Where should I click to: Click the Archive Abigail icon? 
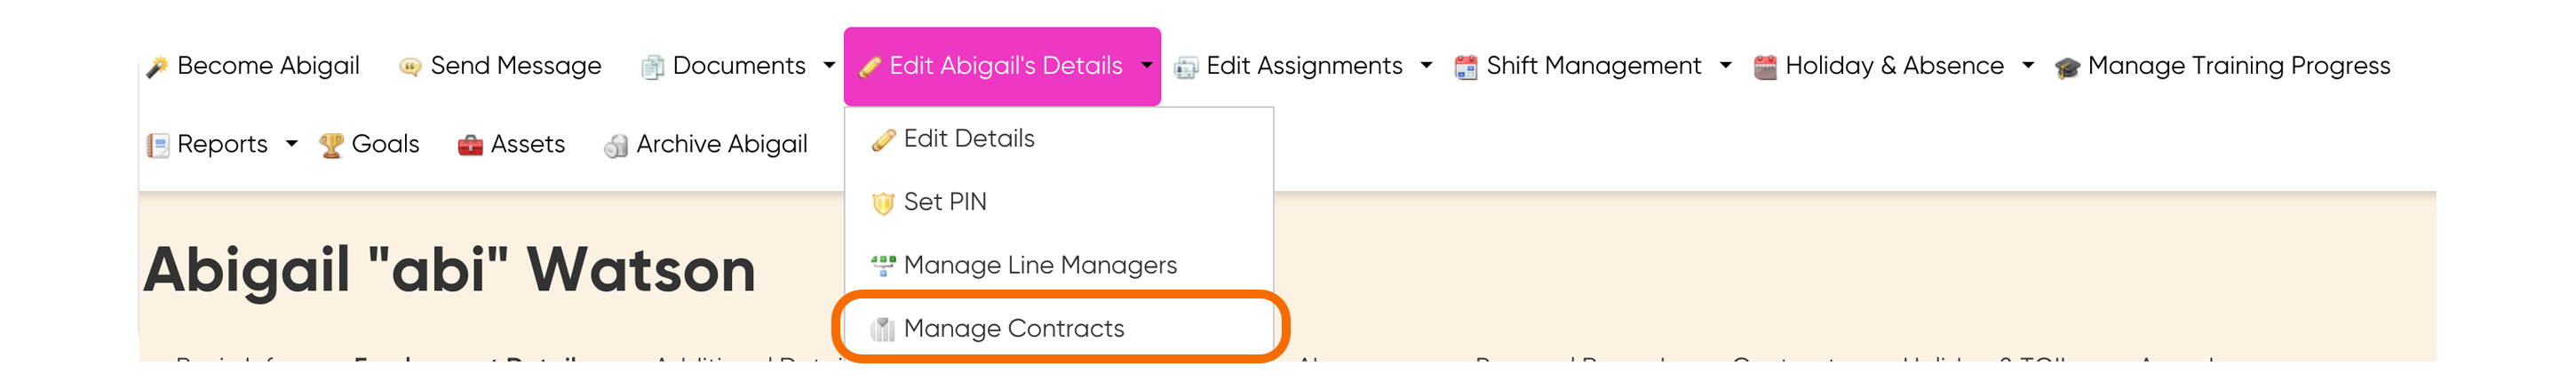pos(616,146)
